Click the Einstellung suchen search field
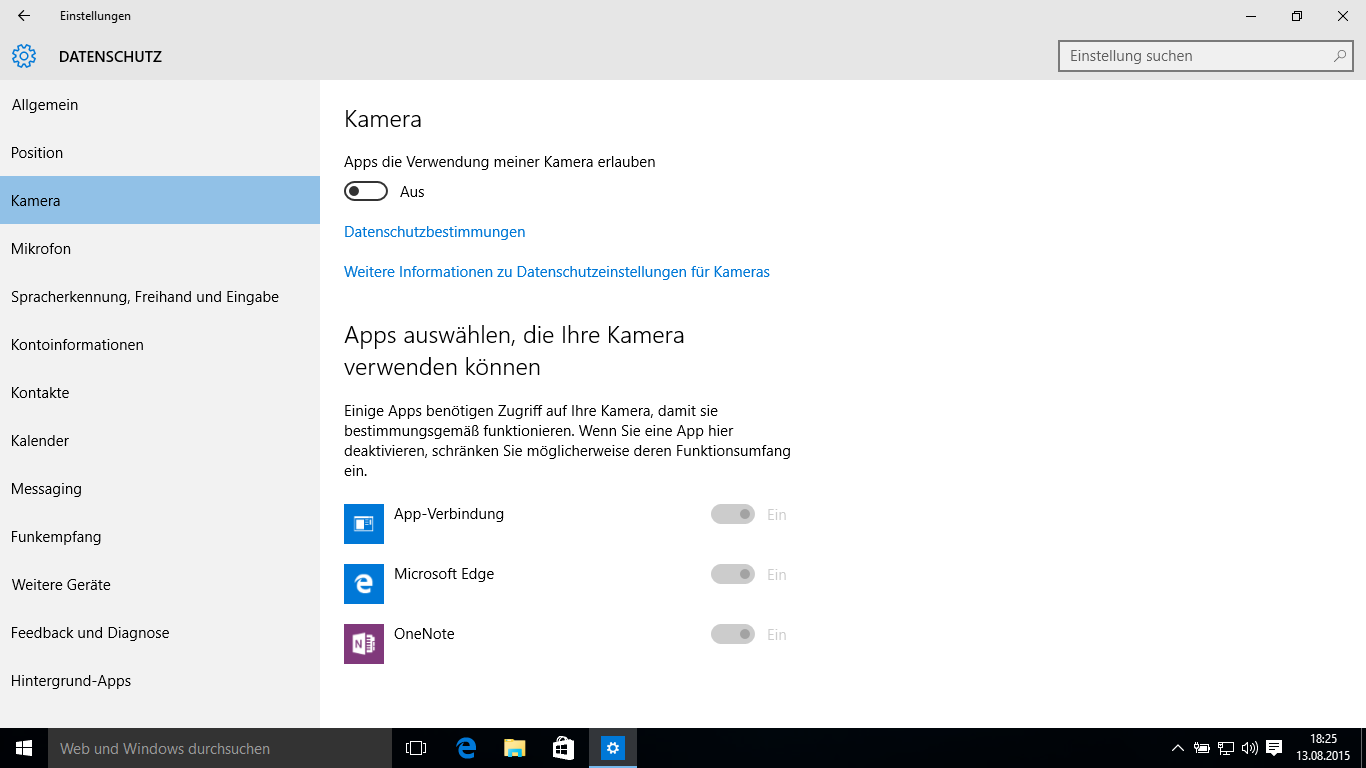Image resolution: width=1366 pixels, height=768 pixels. point(1195,56)
